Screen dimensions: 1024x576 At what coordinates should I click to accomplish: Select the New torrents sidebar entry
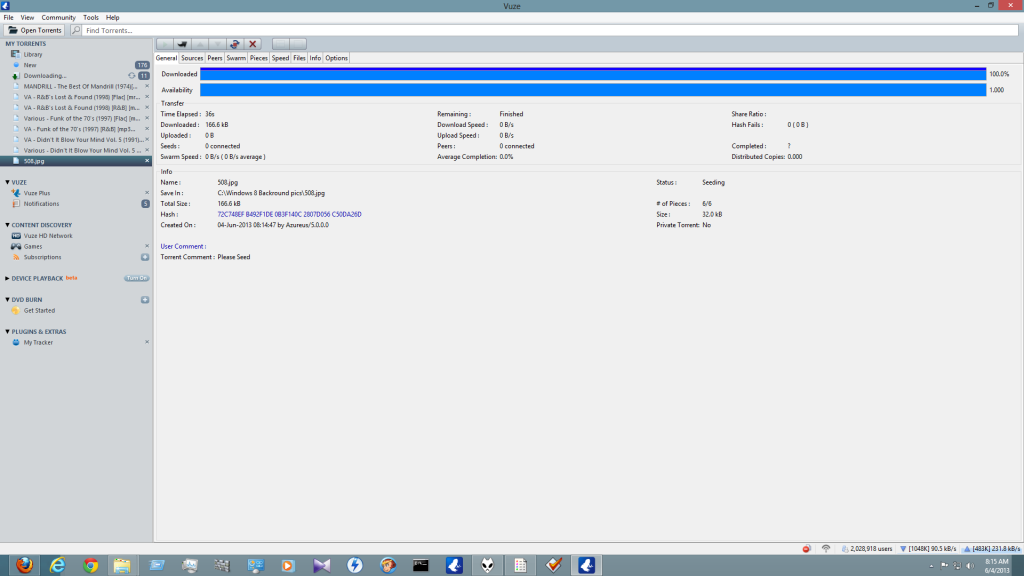(30, 65)
